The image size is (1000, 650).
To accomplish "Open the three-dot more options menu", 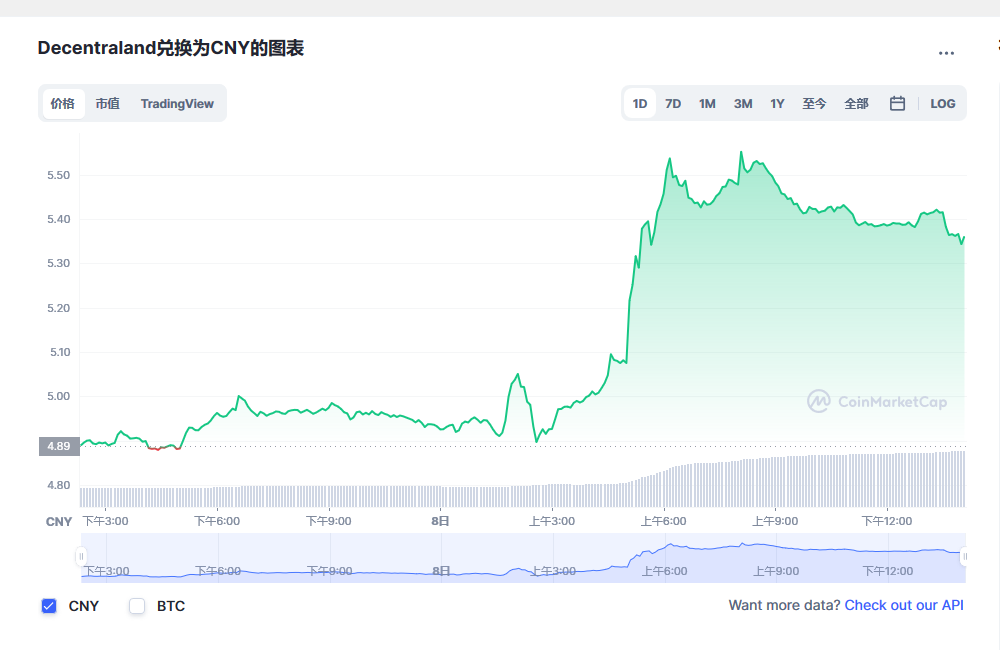I will (x=946, y=53).
